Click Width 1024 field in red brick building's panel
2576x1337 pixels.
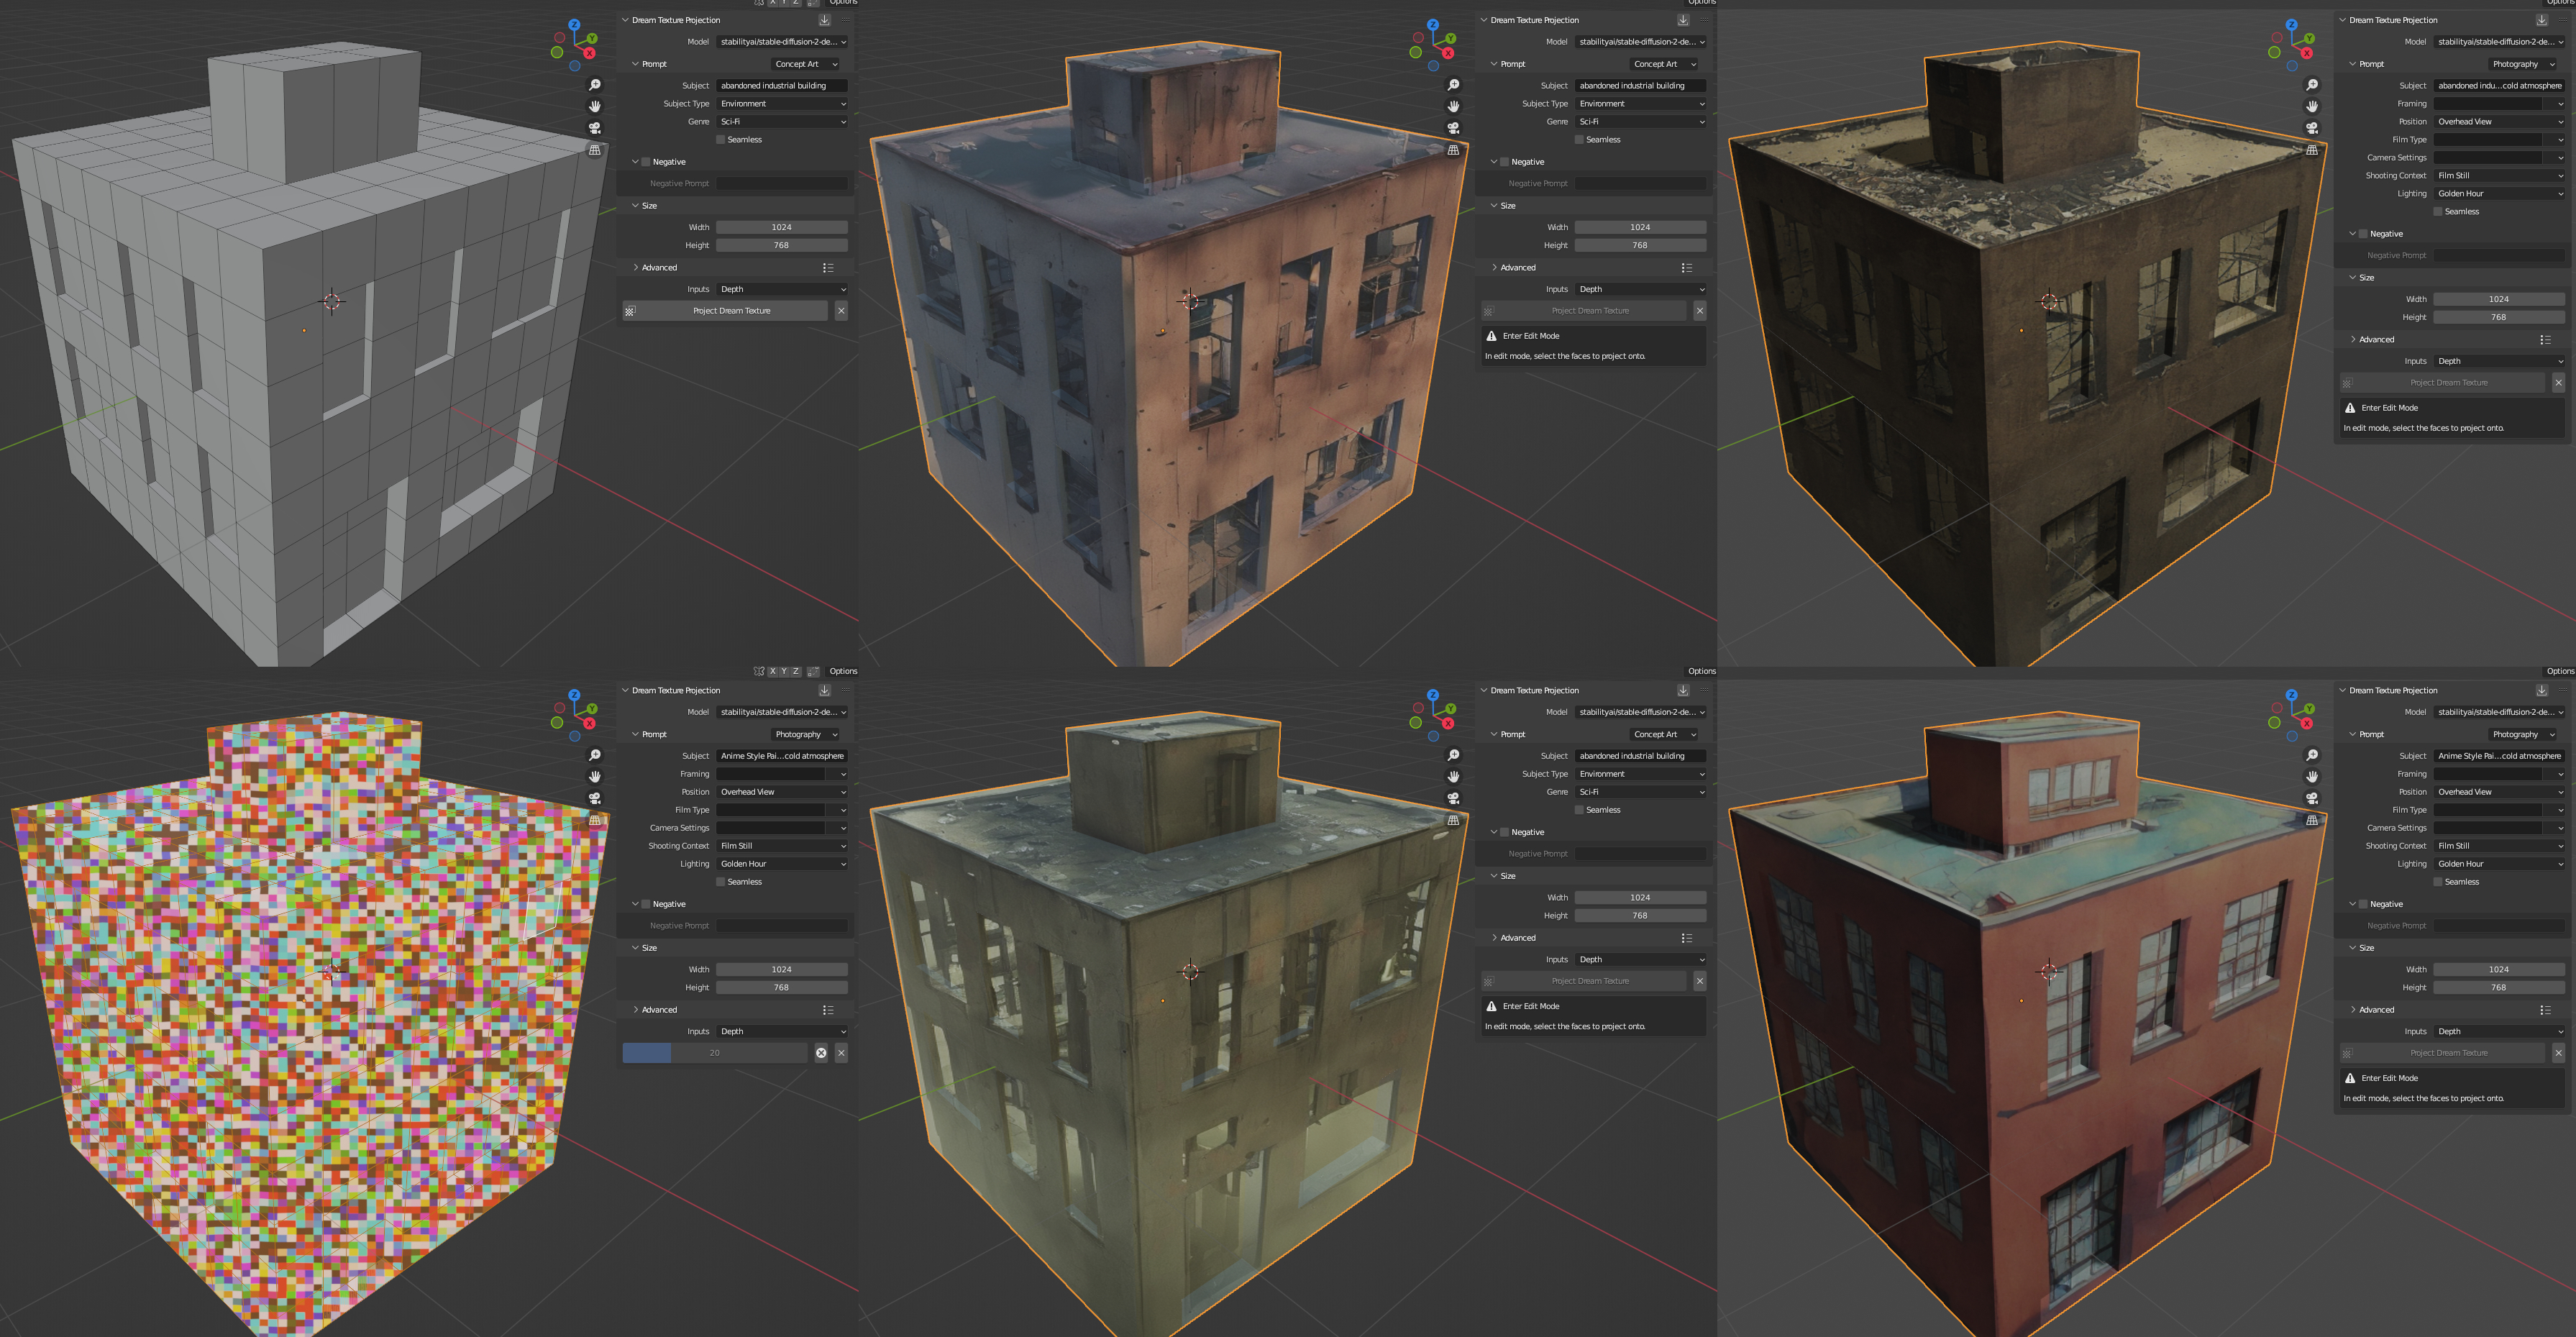(x=2498, y=969)
